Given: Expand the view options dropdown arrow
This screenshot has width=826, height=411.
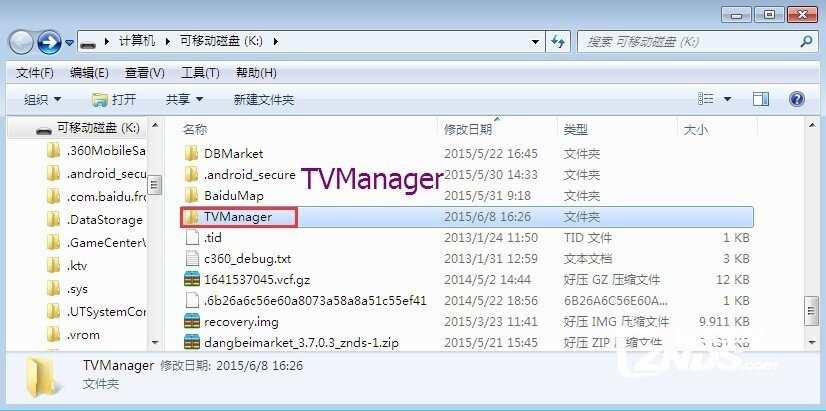Looking at the screenshot, I should 727,99.
